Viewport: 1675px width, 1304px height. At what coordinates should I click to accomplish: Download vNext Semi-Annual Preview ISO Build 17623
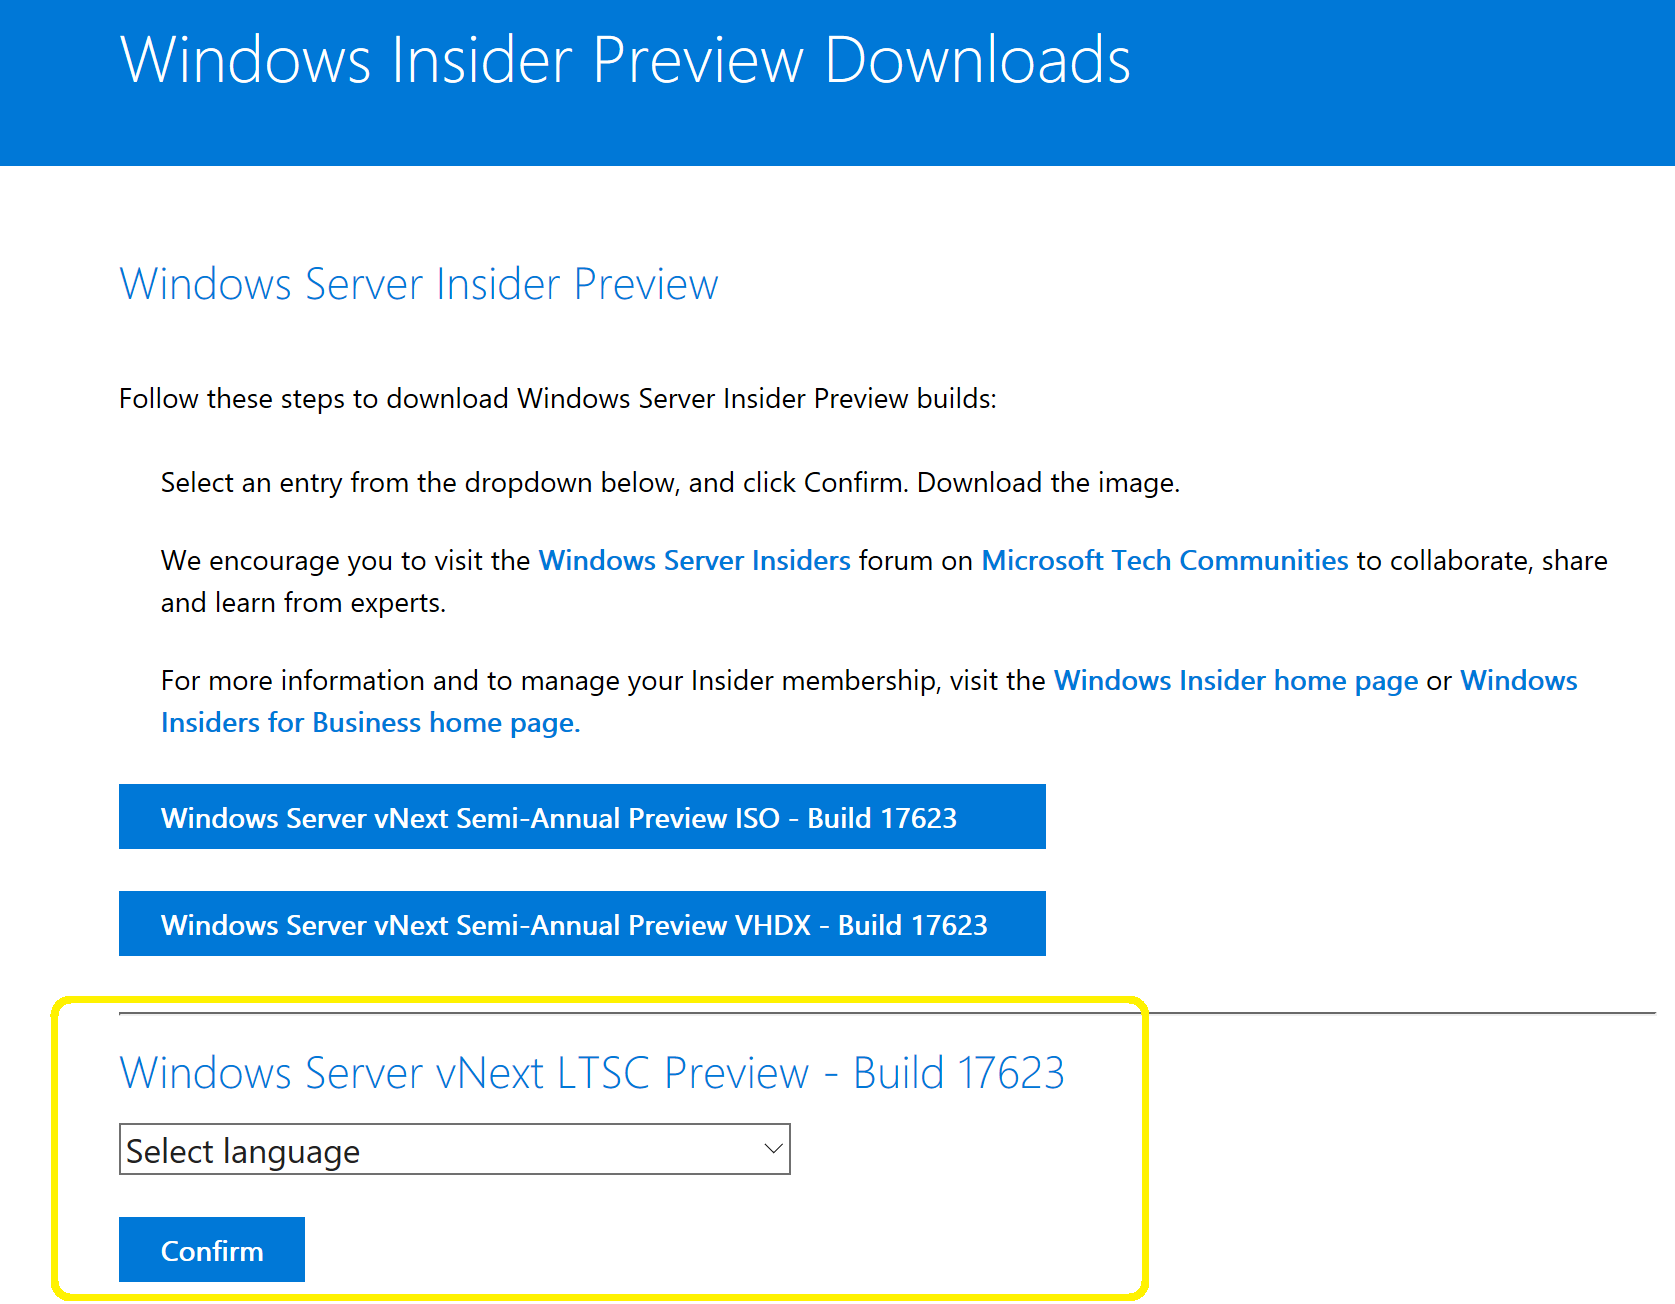pyautogui.click(x=582, y=817)
